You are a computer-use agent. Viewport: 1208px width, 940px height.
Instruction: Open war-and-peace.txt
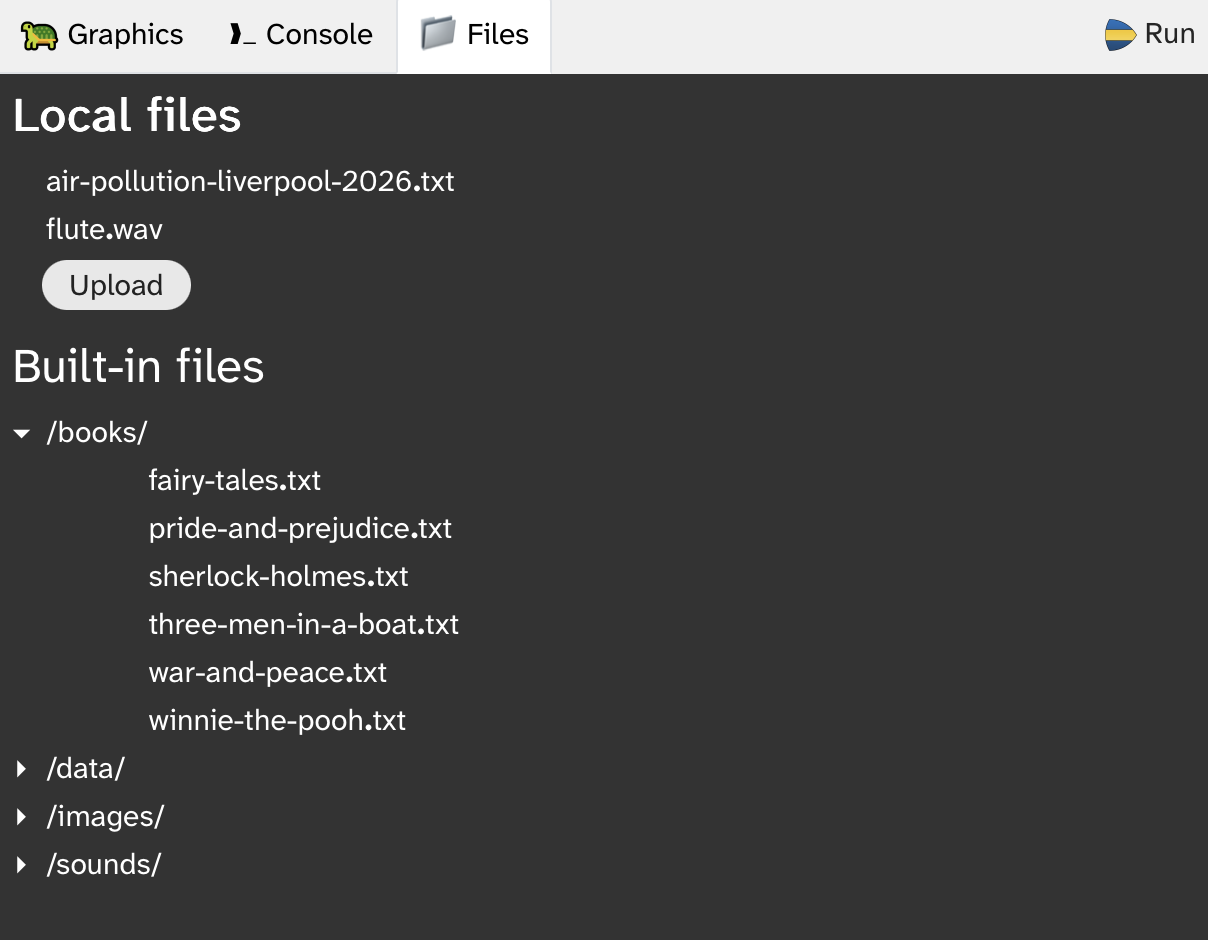point(267,672)
